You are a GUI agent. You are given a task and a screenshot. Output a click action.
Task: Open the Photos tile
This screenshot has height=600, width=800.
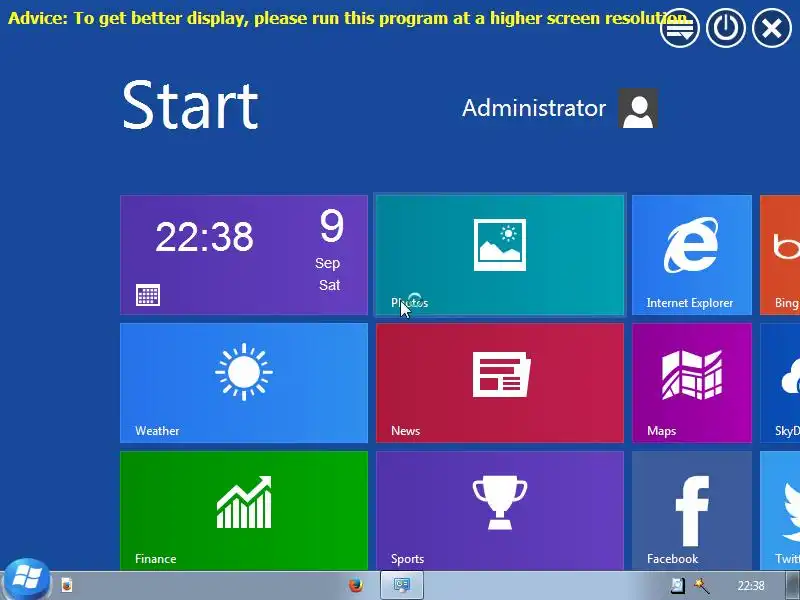[499, 255]
